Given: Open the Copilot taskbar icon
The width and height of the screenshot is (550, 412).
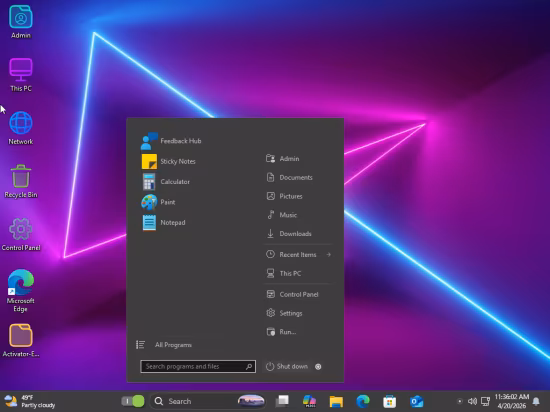Looking at the screenshot, I should [x=309, y=401].
